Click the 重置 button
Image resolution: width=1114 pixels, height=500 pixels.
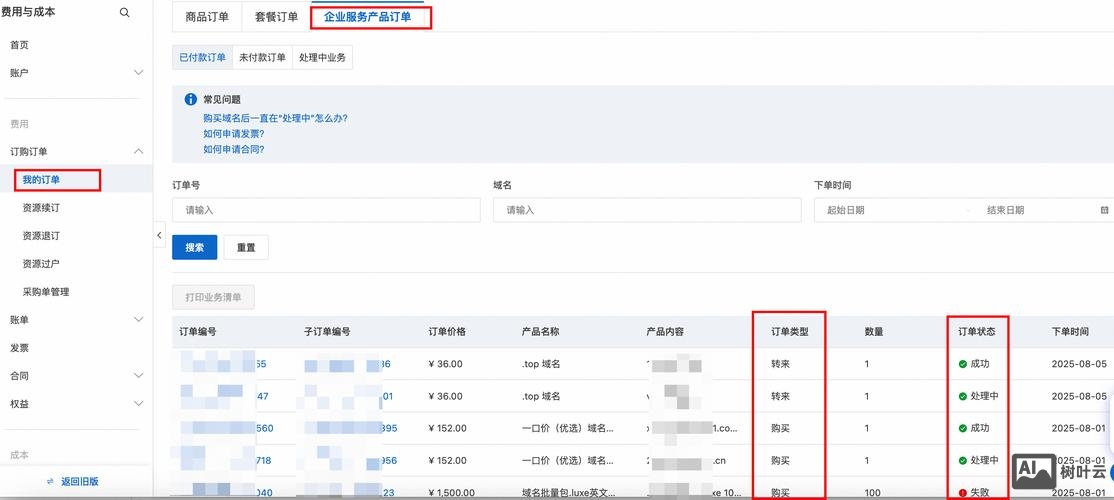[x=246, y=247]
